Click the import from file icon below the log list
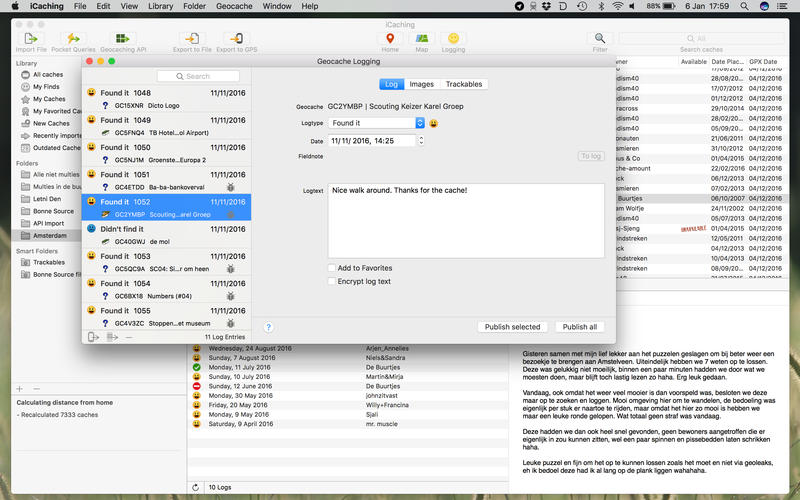The height and width of the screenshot is (500, 800). 112,337
